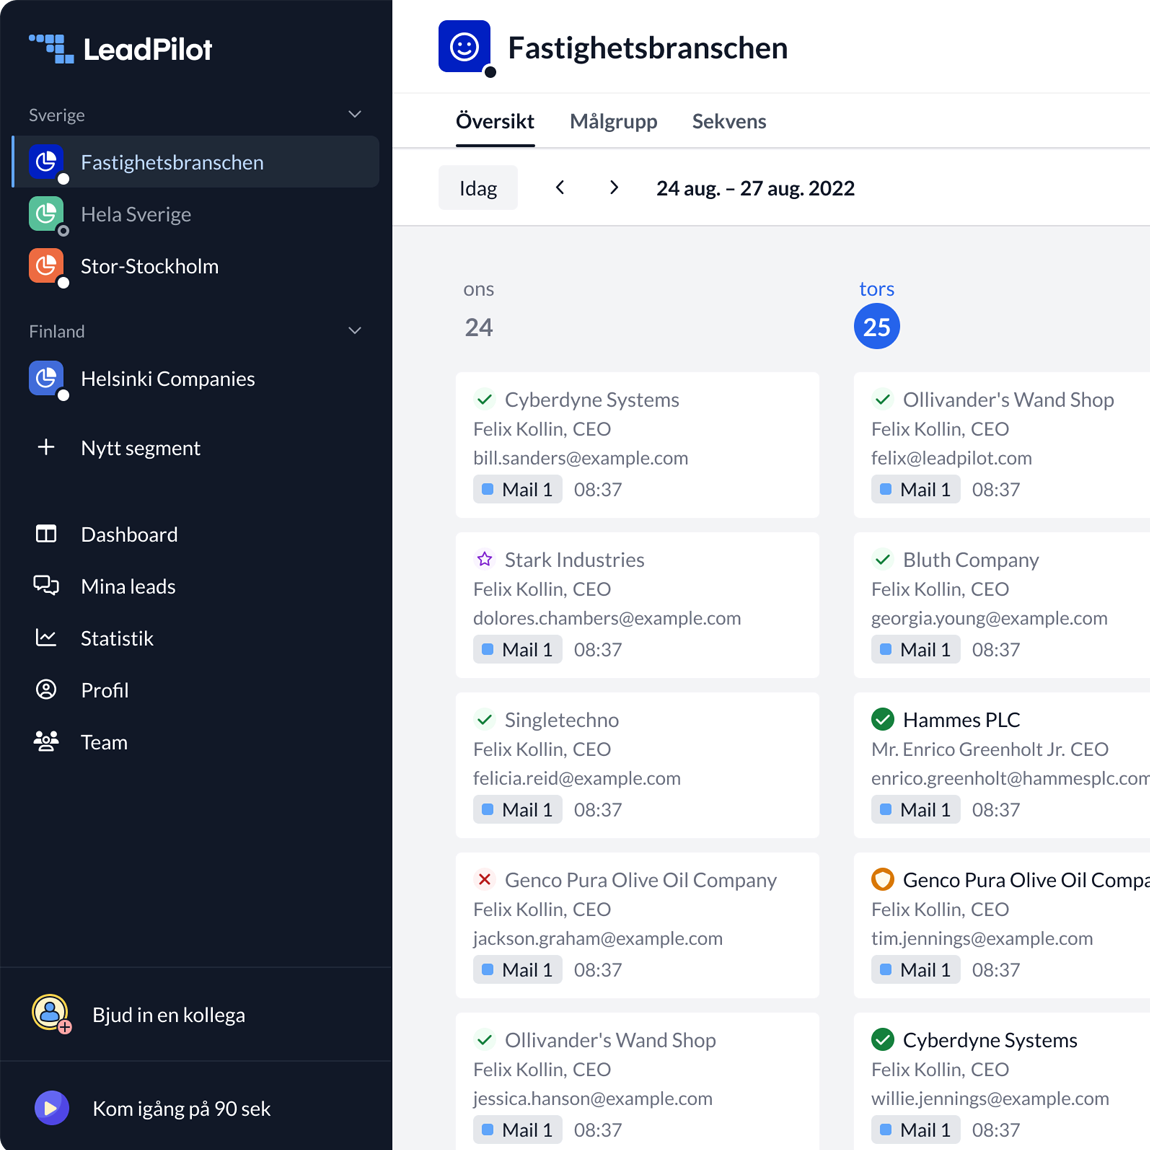Open the Team people icon
1150x1150 pixels.
[46, 742]
